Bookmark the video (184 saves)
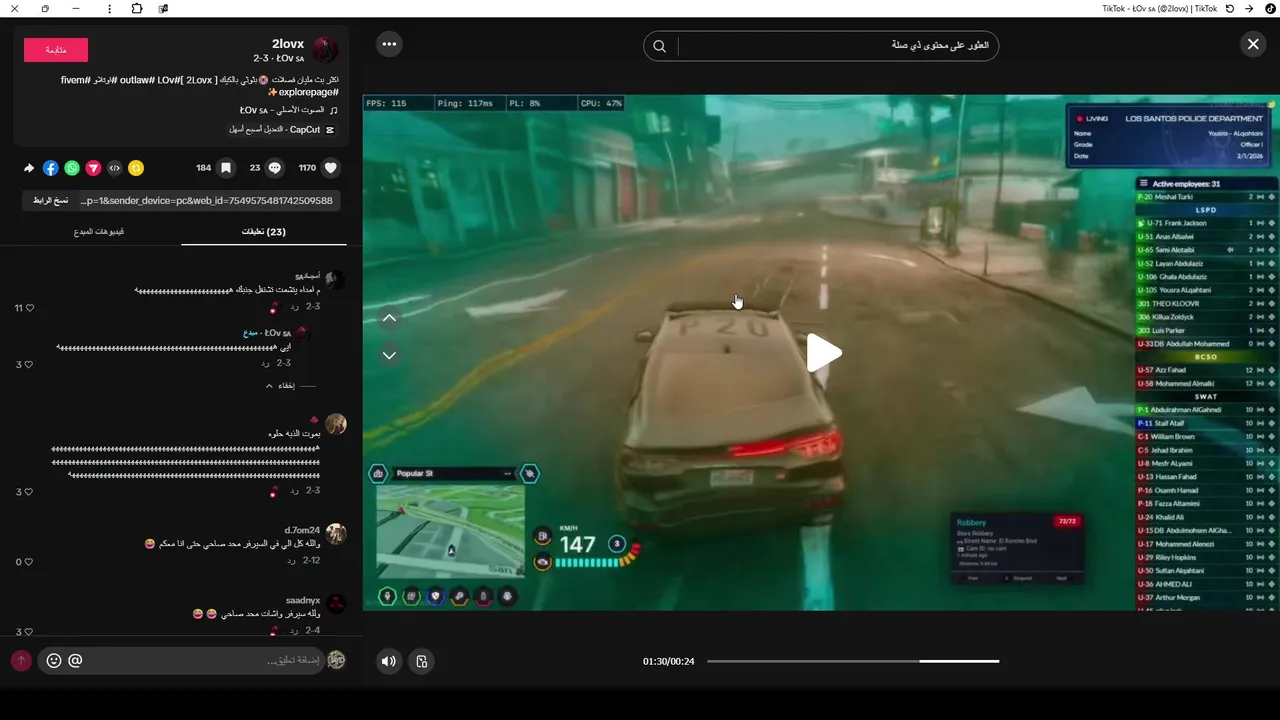The image size is (1280, 720). (x=227, y=168)
